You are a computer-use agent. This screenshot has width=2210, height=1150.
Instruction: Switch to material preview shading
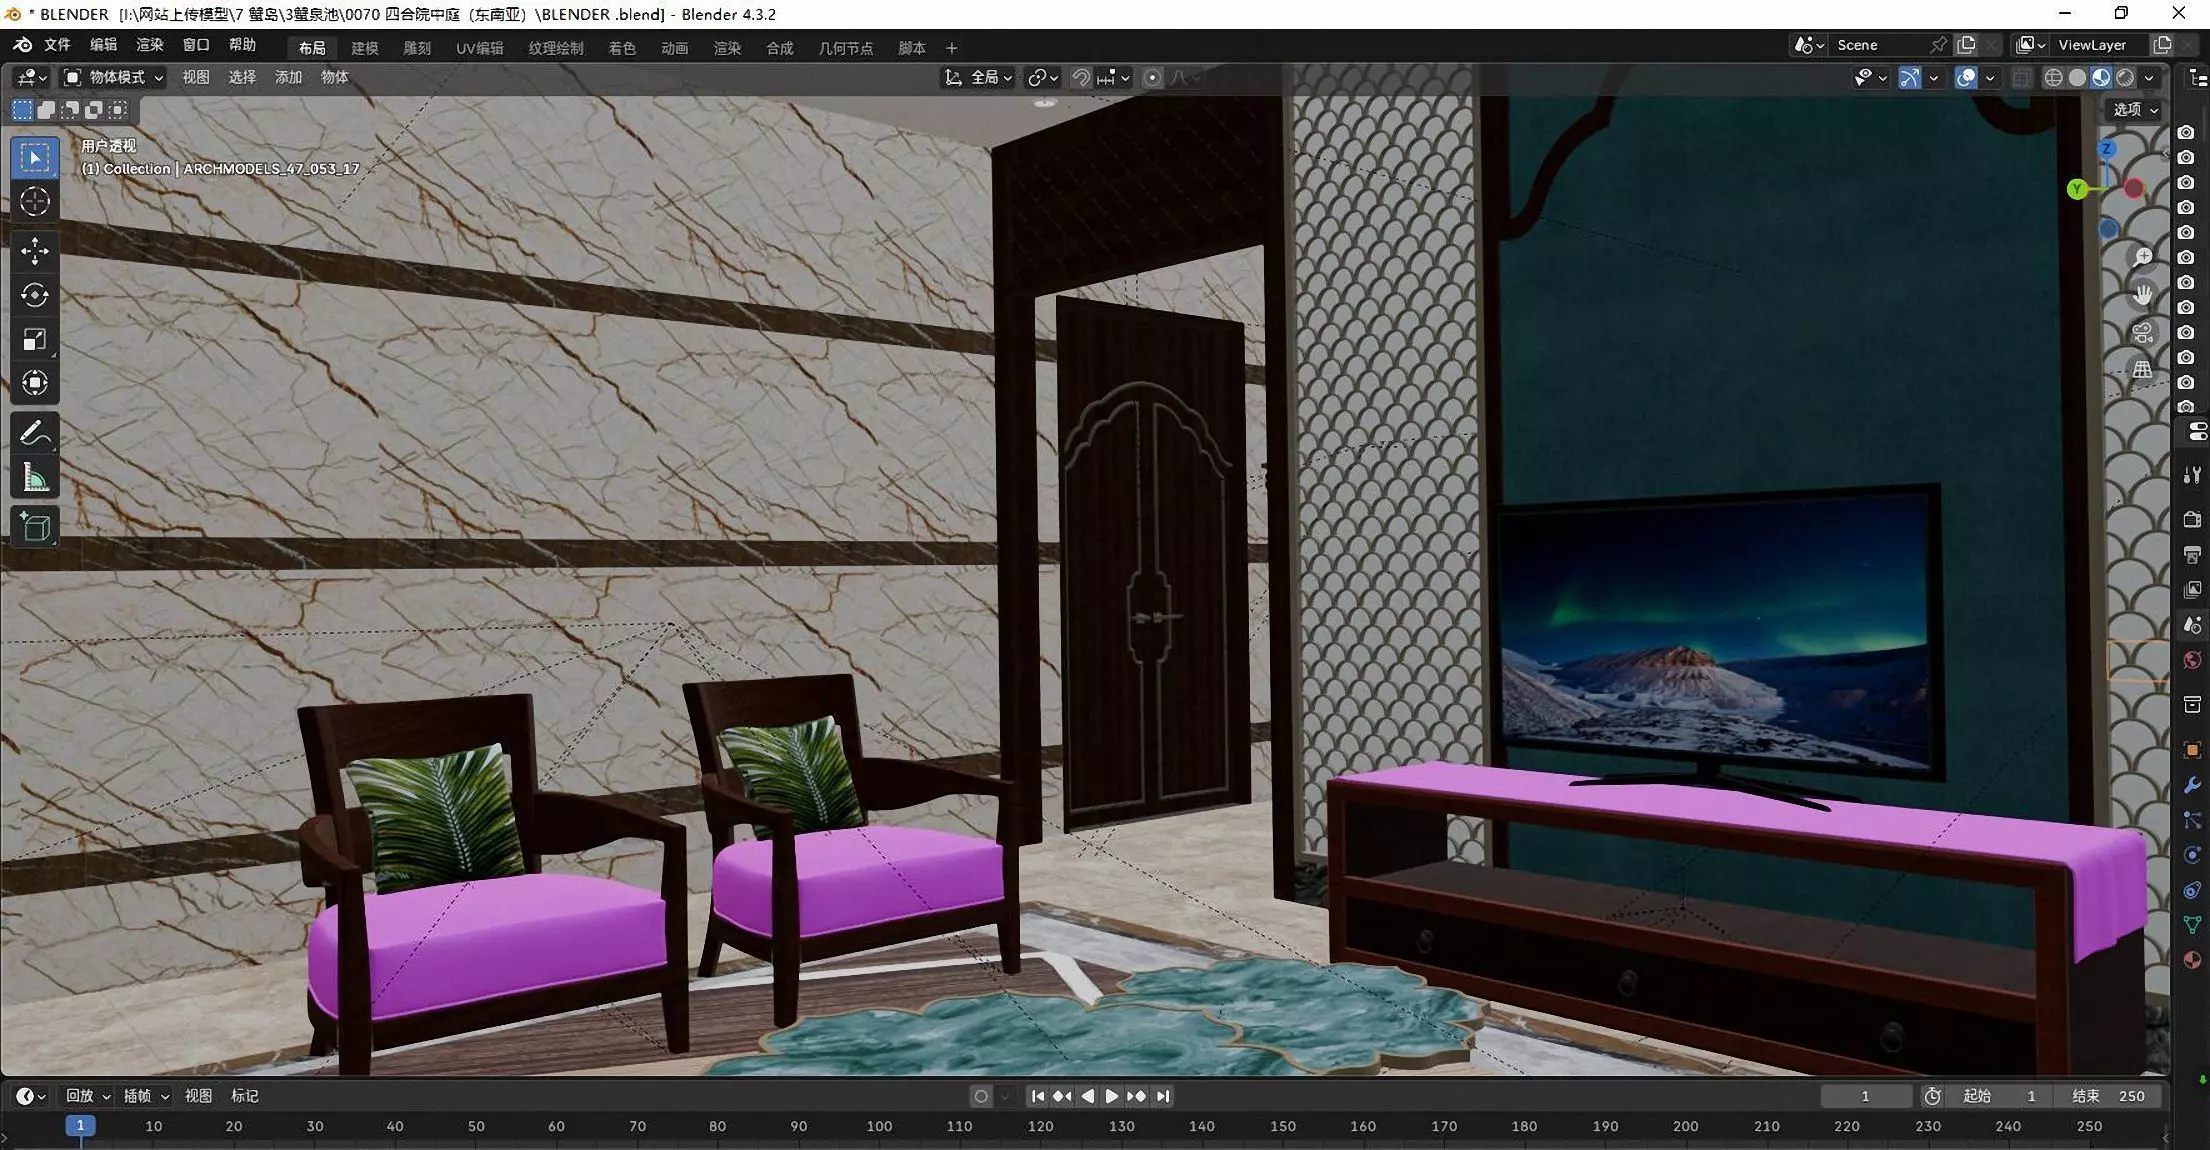(x=2101, y=77)
